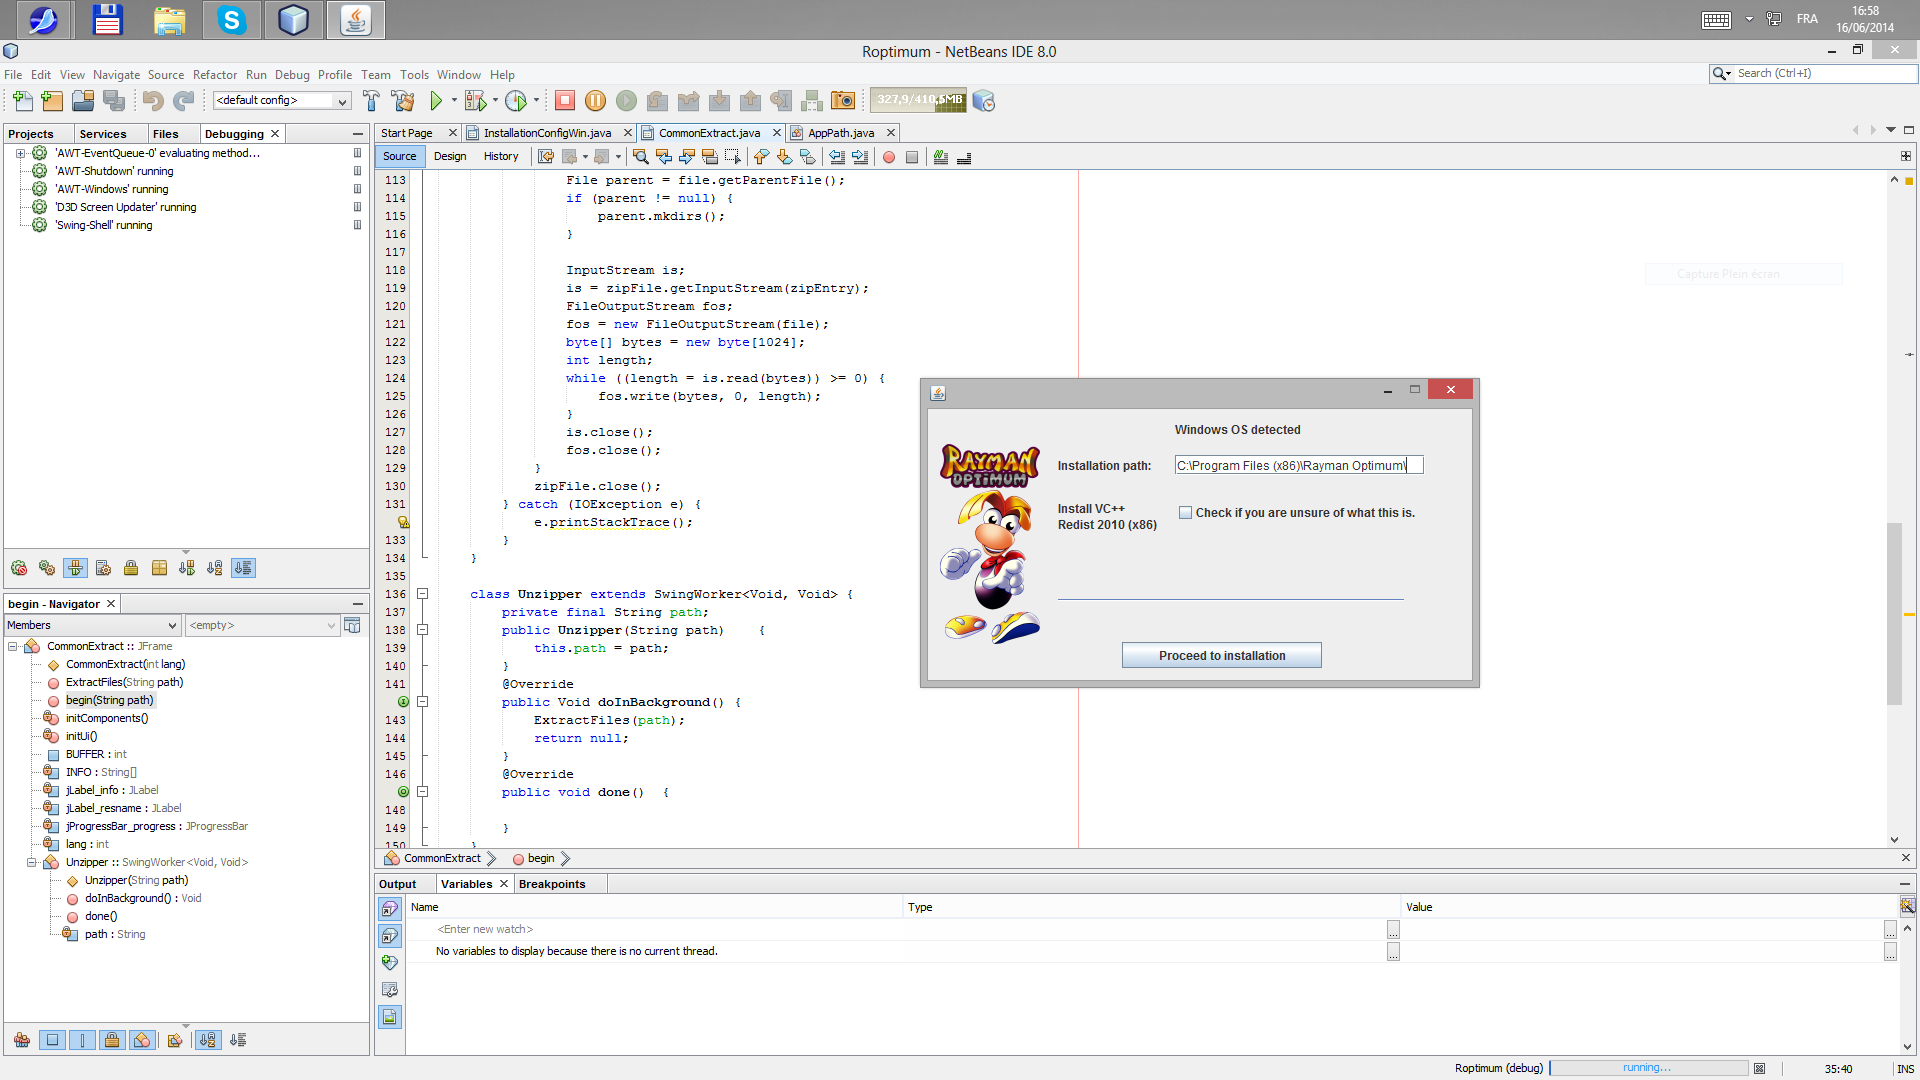Viewport: 1920px width, 1080px height.
Task: Click the breakpoint glyph on line 142
Action: [x=403, y=702]
